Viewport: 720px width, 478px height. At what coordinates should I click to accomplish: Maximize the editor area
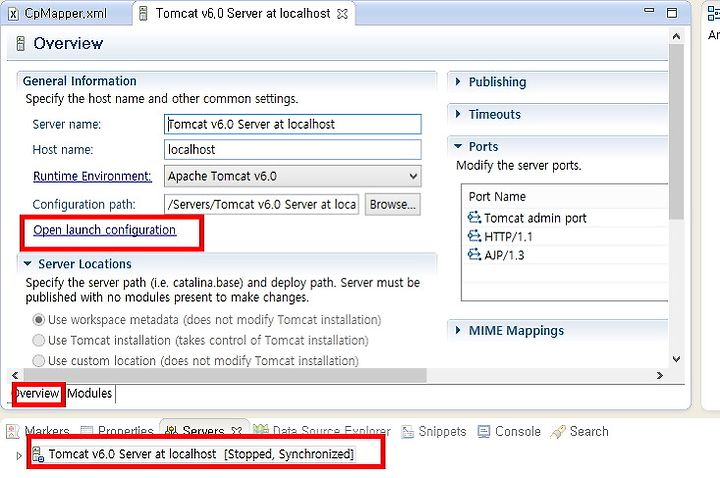coord(672,13)
